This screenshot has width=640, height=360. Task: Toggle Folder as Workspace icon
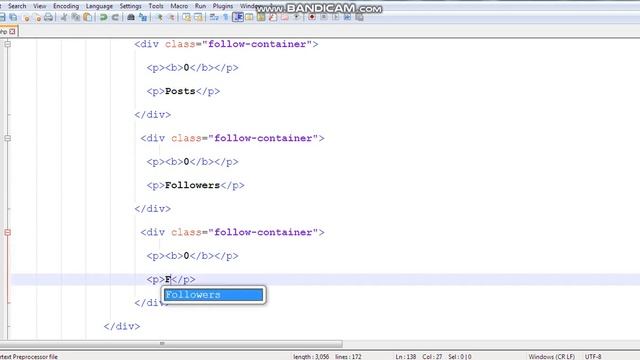[284, 17]
